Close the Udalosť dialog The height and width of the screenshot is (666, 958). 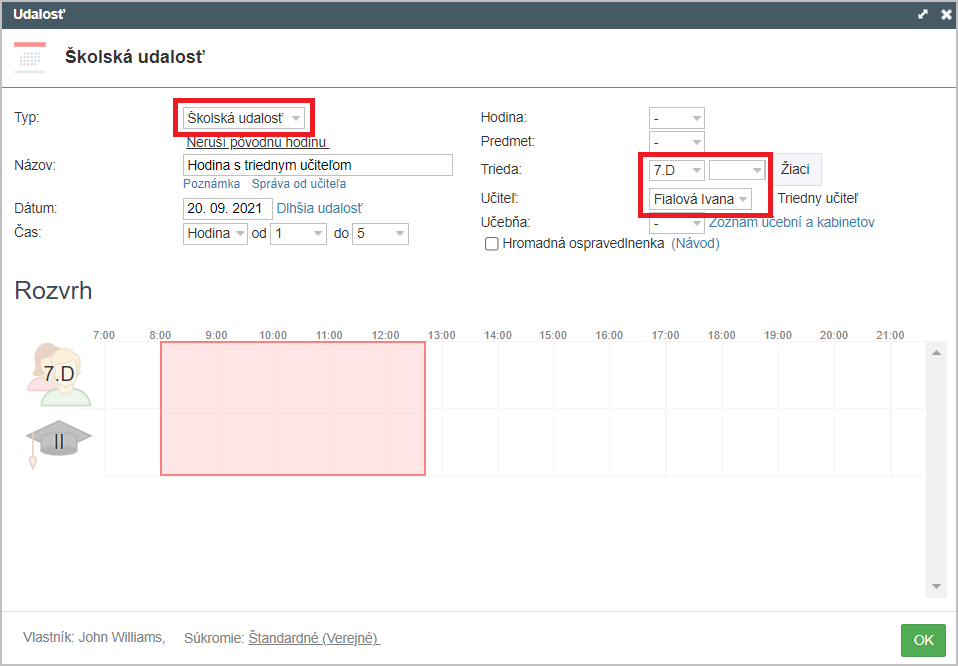click(946, 14)
